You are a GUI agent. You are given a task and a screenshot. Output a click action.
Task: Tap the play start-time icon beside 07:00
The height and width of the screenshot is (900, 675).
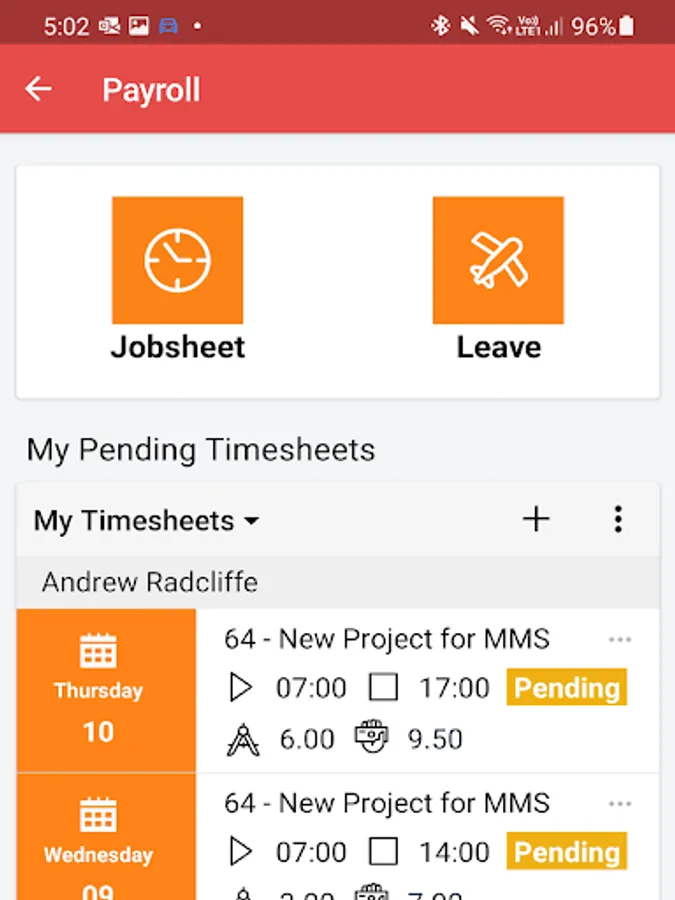pos(241,687)
